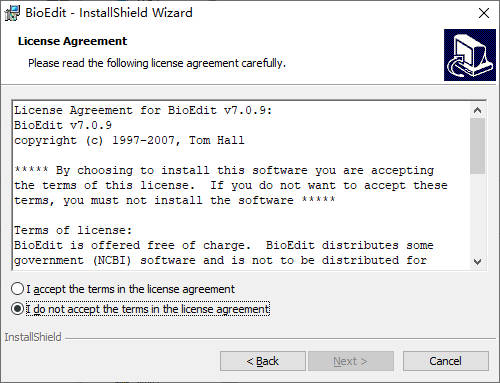Click the BioEdit installer icon in title bar
The width and height of the screenshot is (500, 383).
(12, 13)
